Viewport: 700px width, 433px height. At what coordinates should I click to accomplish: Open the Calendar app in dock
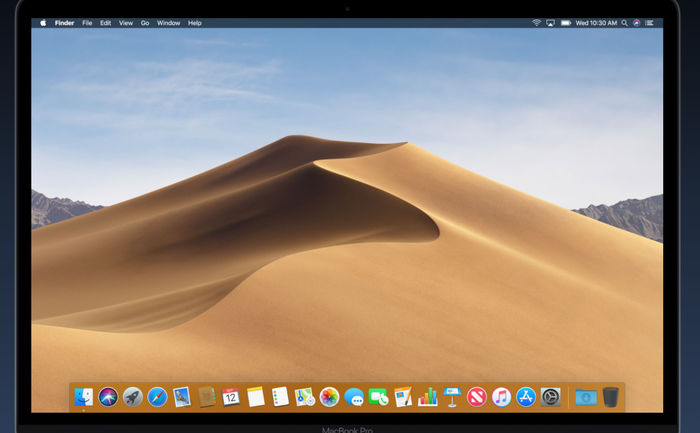231,397
